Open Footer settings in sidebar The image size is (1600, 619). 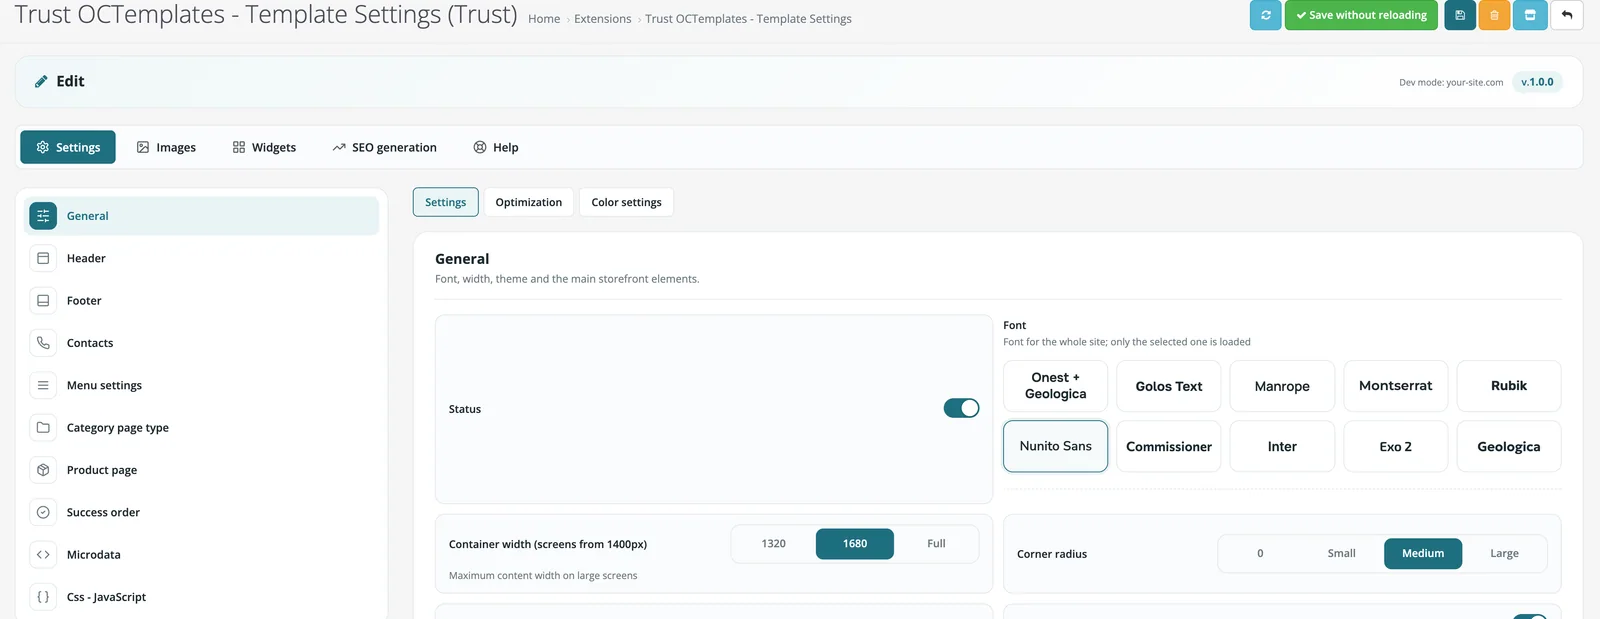click(x=201, y=301)
